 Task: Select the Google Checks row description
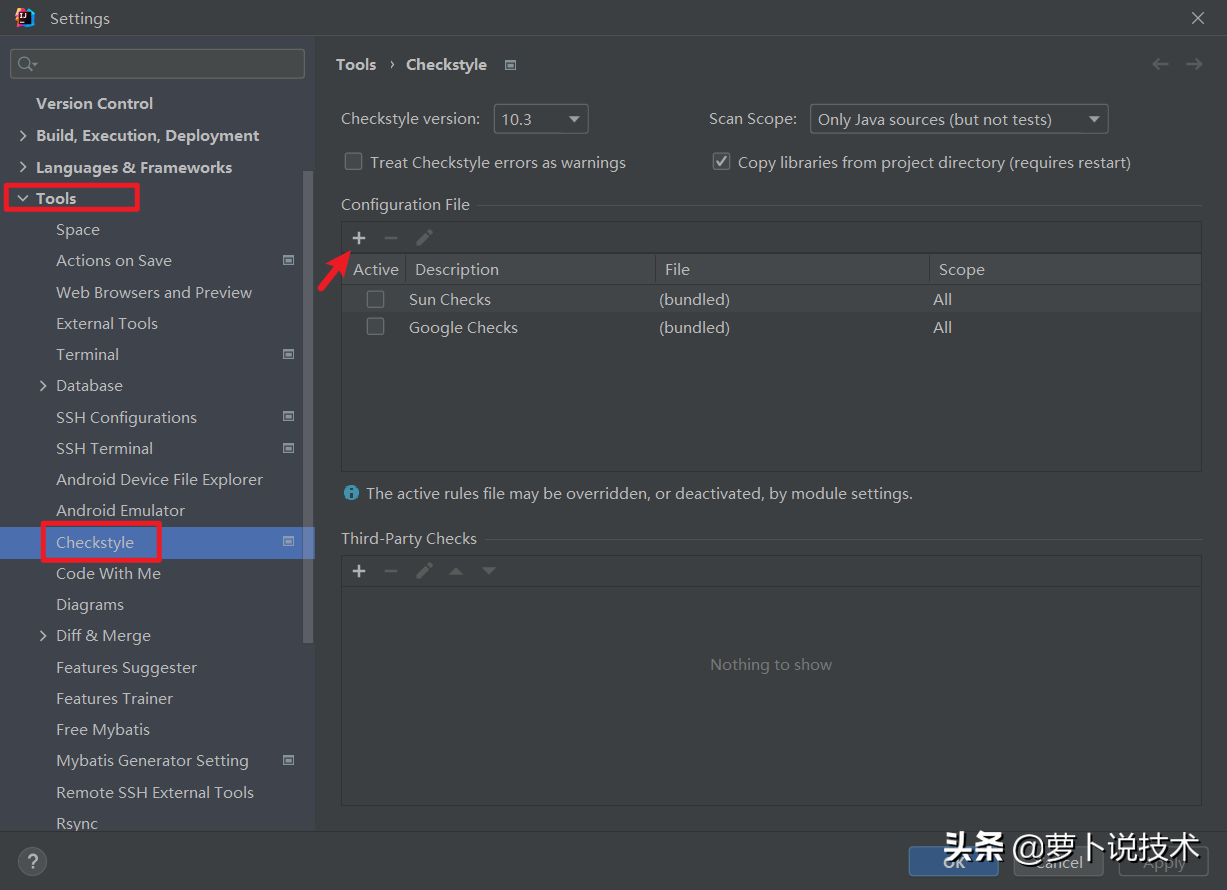(463, 327)
